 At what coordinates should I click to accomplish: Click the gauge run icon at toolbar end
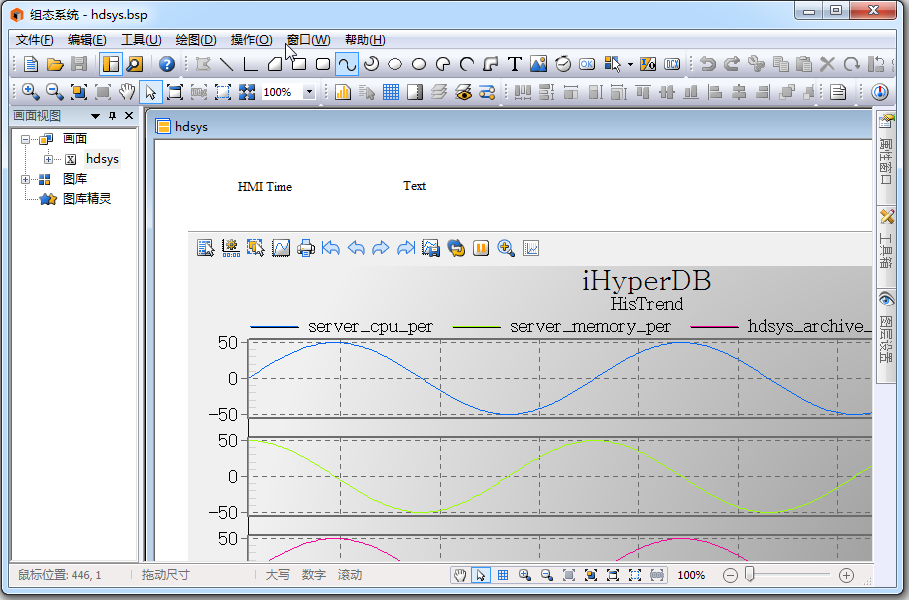(880, 92)
